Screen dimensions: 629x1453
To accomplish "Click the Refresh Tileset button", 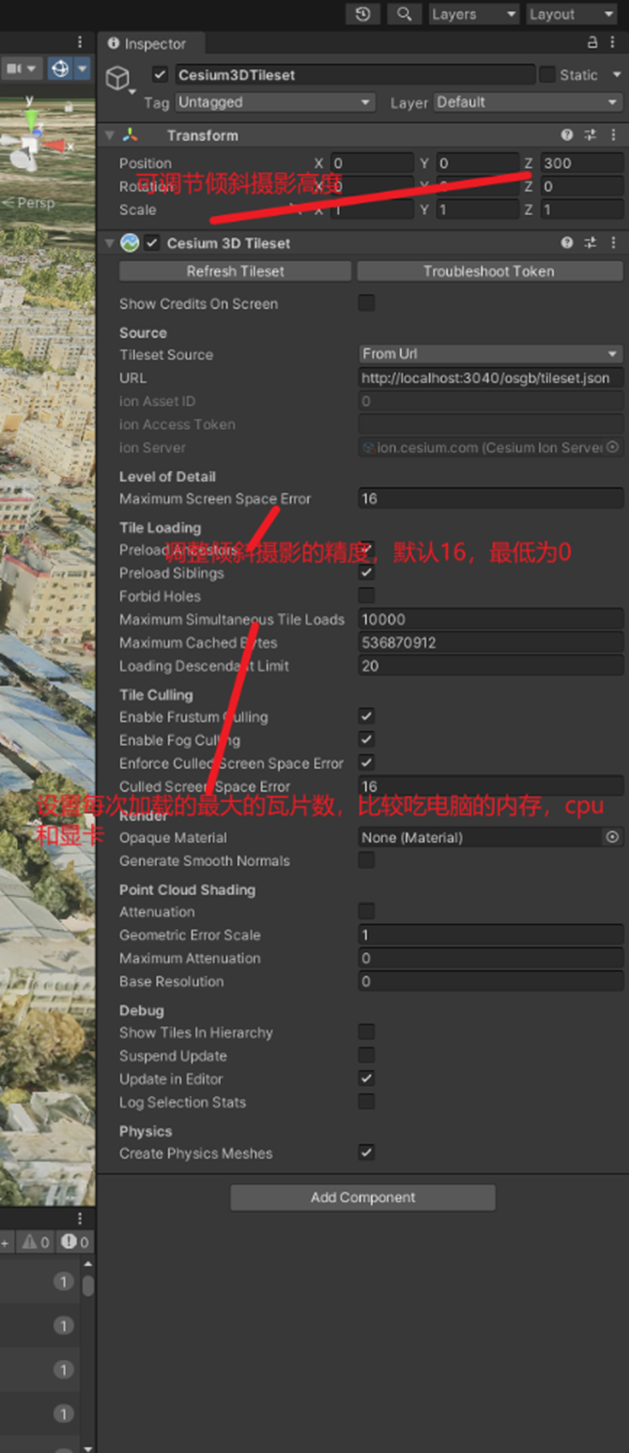I will [235, 271].
